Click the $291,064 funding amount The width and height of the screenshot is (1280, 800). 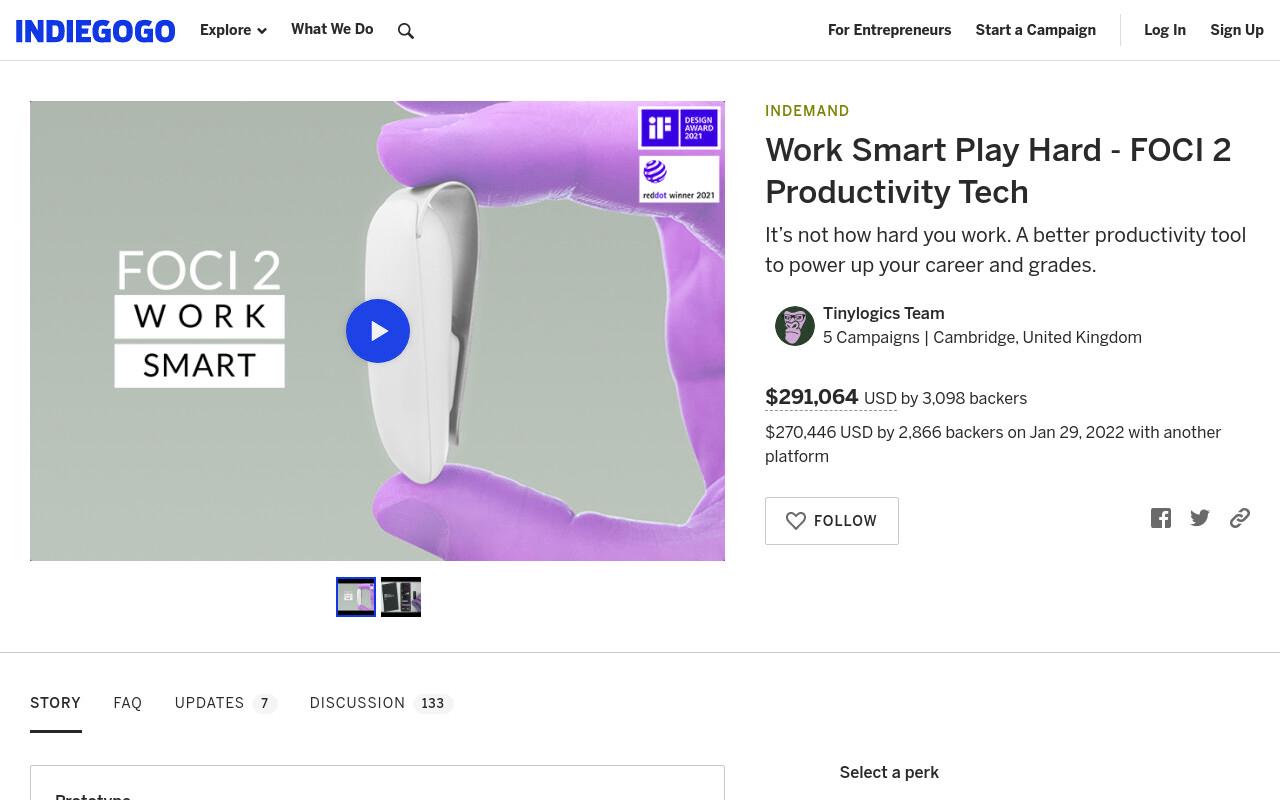pos(812,397)
